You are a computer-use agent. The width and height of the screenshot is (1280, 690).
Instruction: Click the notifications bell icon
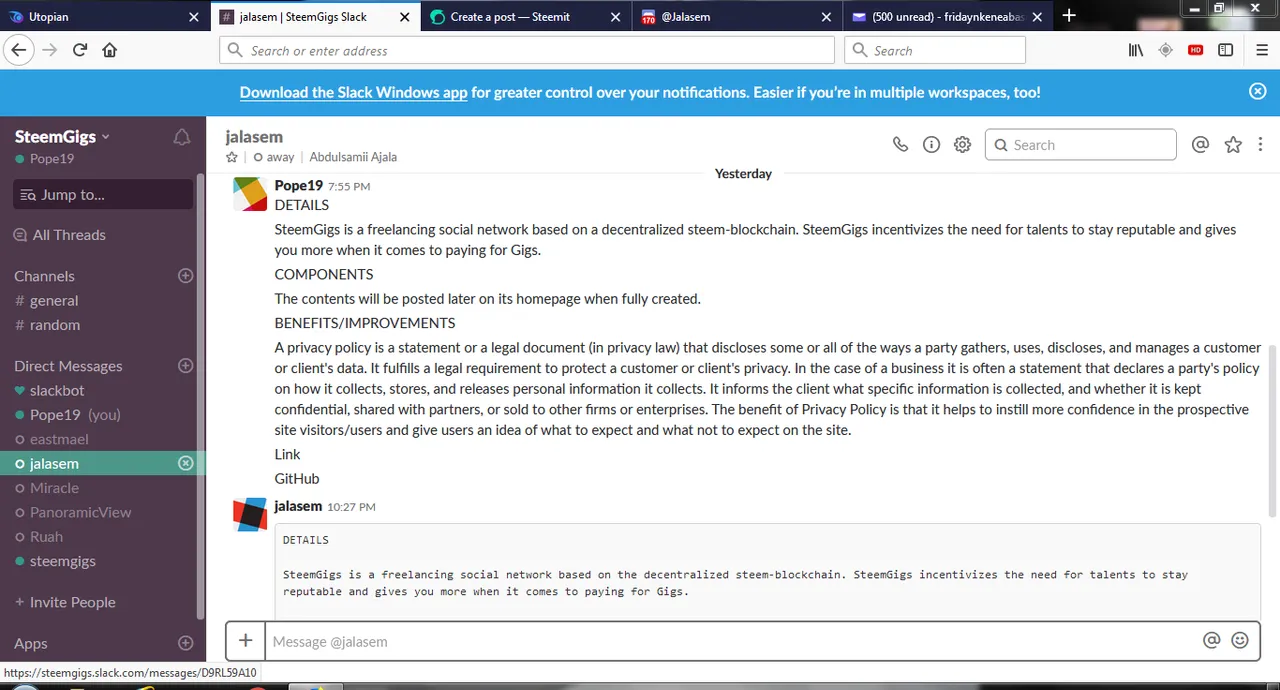tap(182, 138)
